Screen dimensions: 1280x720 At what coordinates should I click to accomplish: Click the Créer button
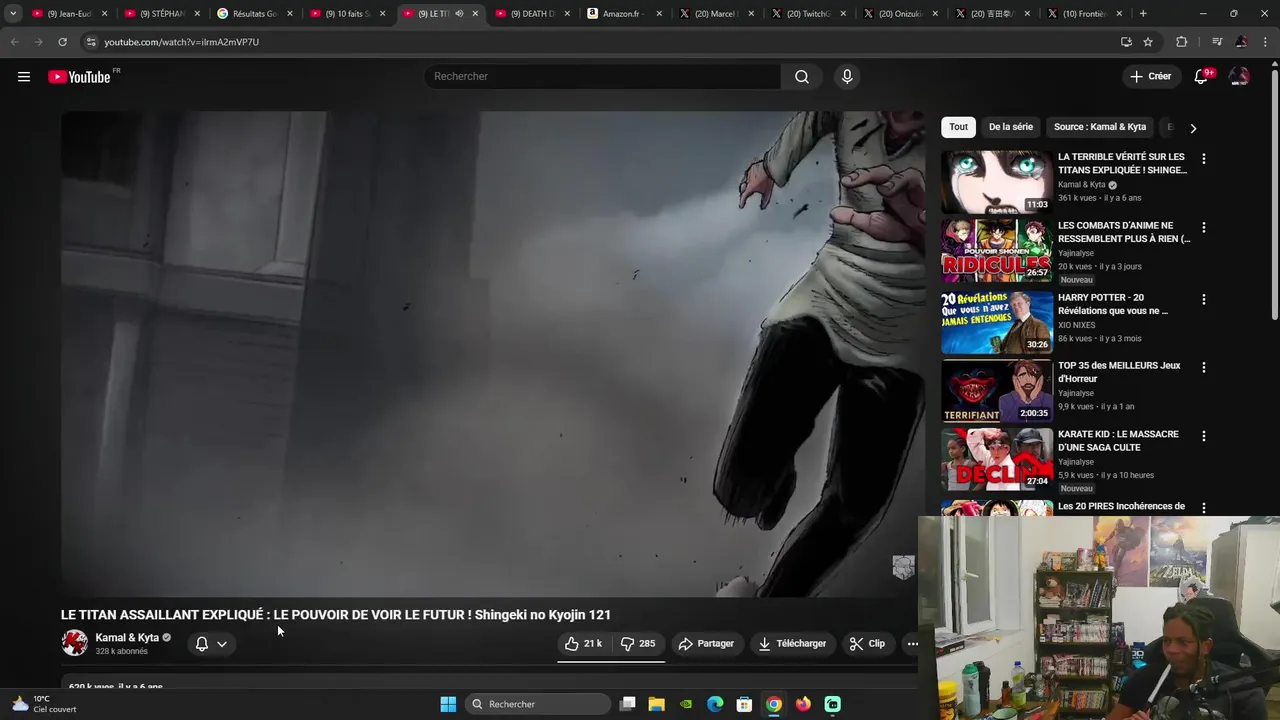1150,76
